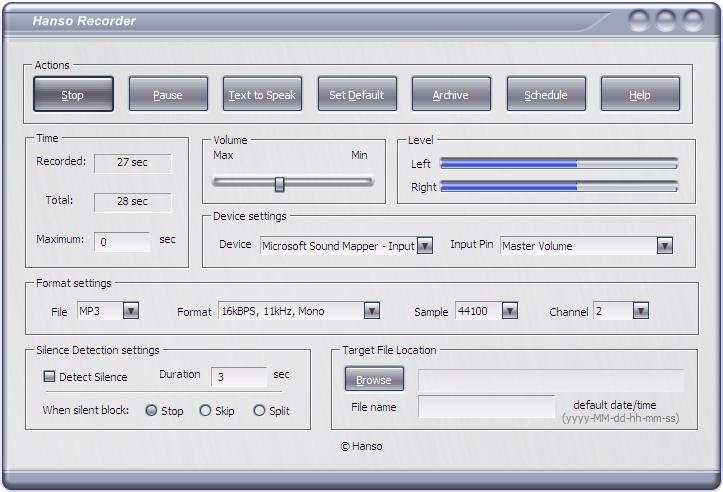Select Skip when silent block
723x492 pixels.
click(205, 410)
